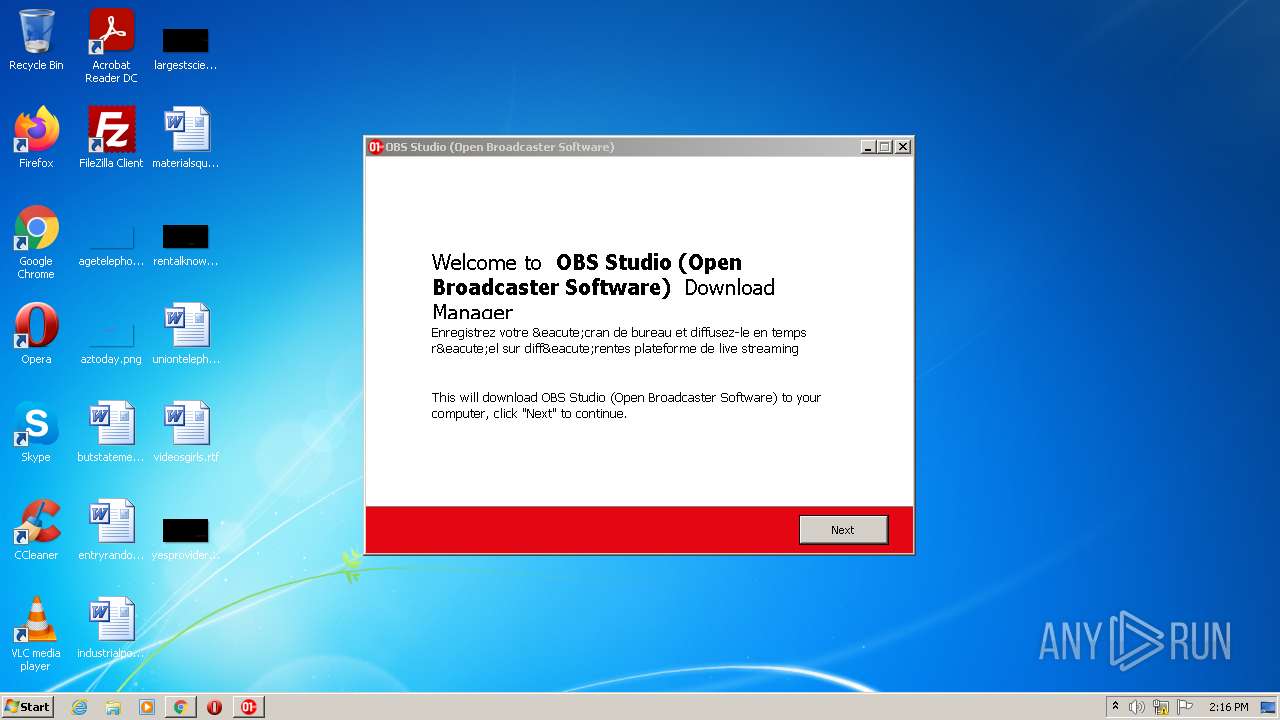This screenshot has width=1280, height=720.
Task: Show hidden system tray icons
Action: 1115,707
